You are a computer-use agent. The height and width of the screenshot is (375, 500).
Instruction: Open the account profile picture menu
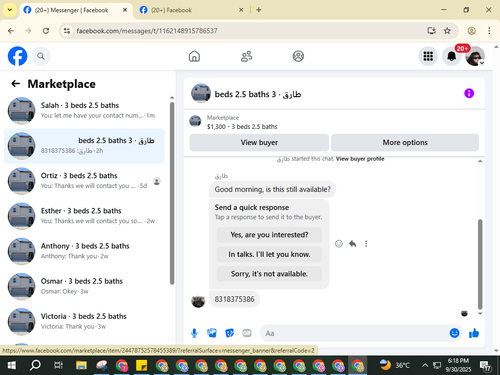pos(475,56)
